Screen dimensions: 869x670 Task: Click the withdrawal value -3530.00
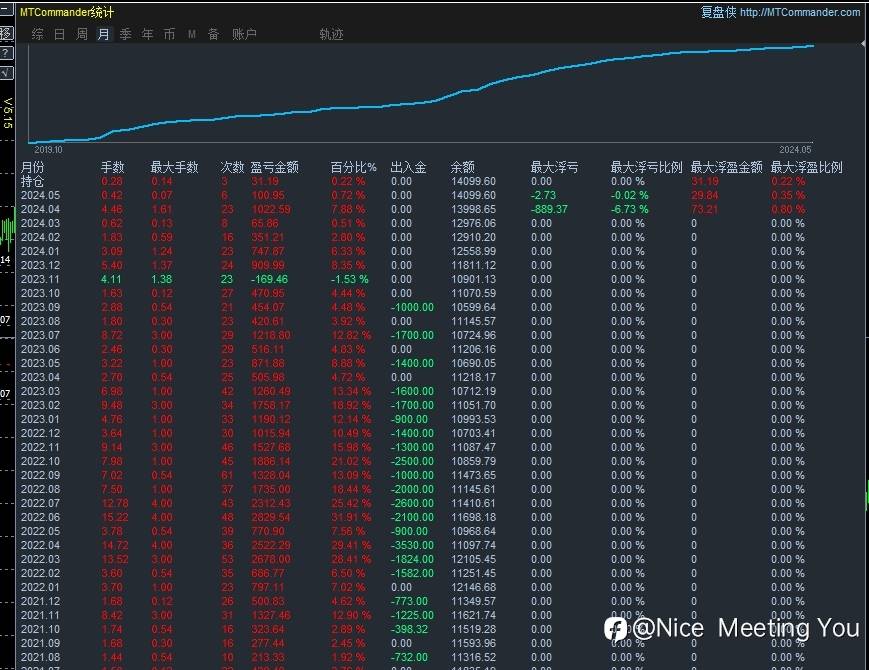click(412, 545)
